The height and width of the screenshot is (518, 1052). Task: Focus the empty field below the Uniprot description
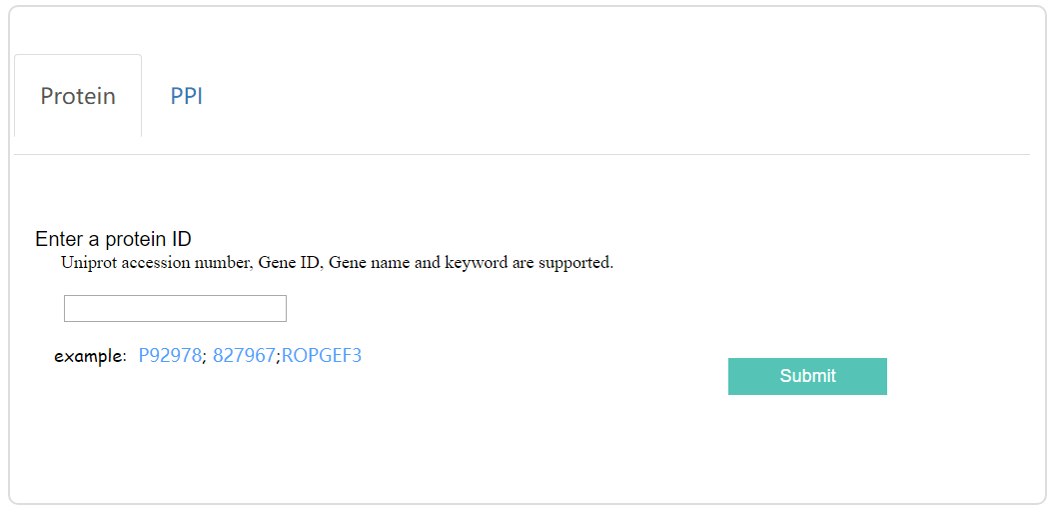[175, 309]
